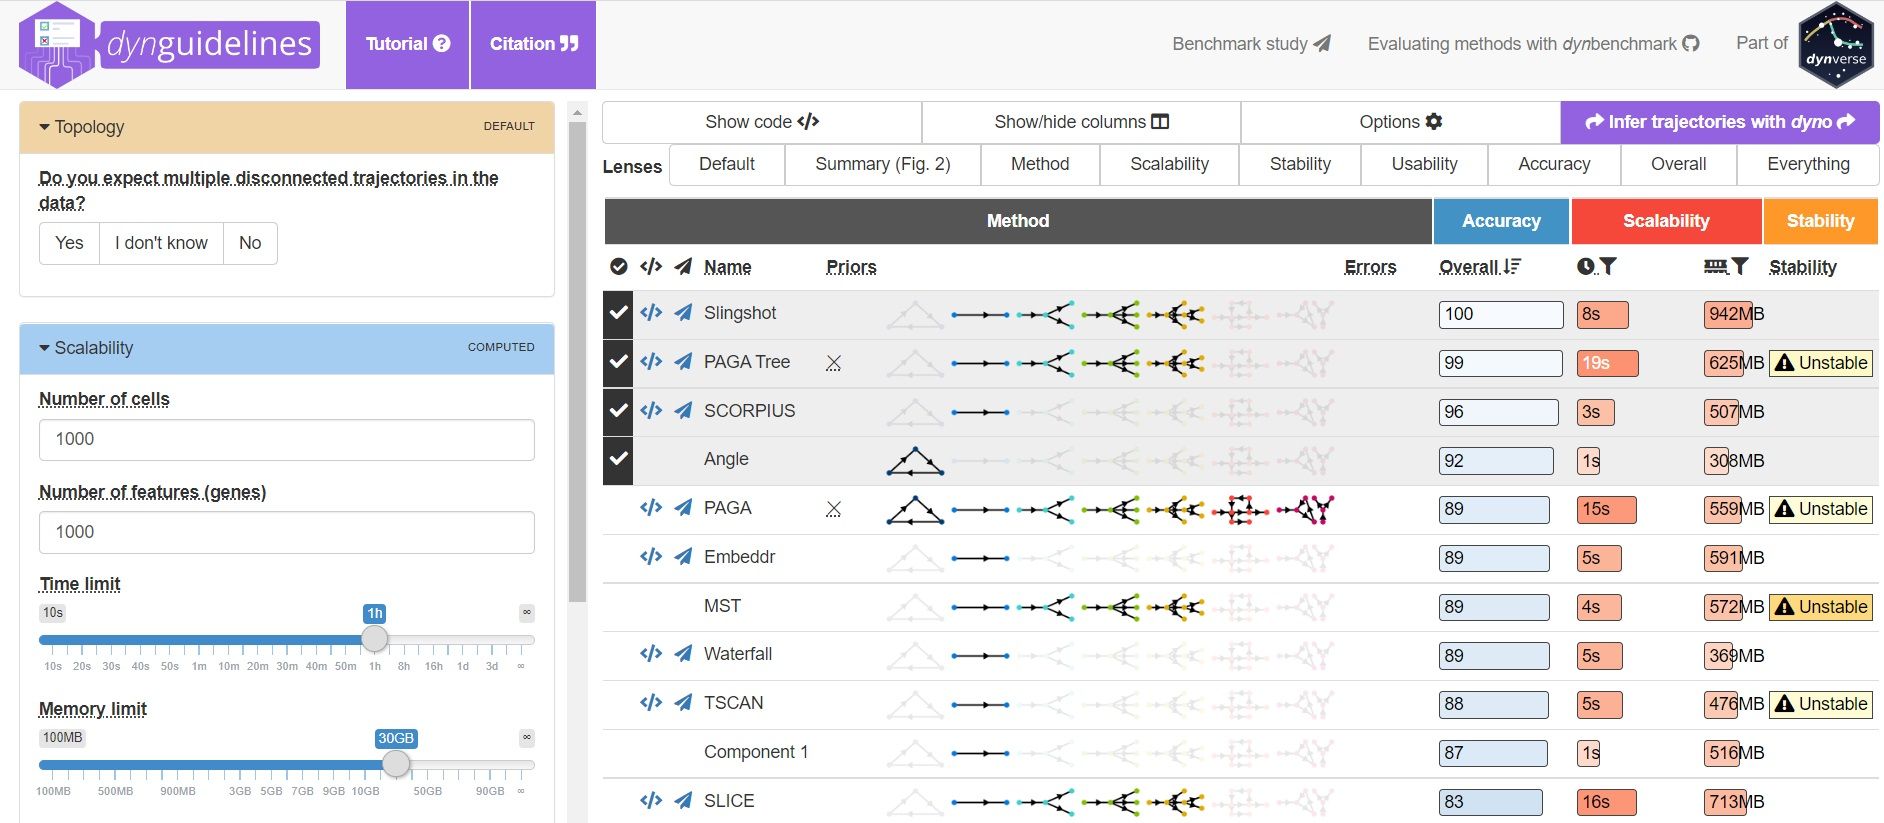
Task: Click the Memory limit slider handle
Action: [396, 764]
